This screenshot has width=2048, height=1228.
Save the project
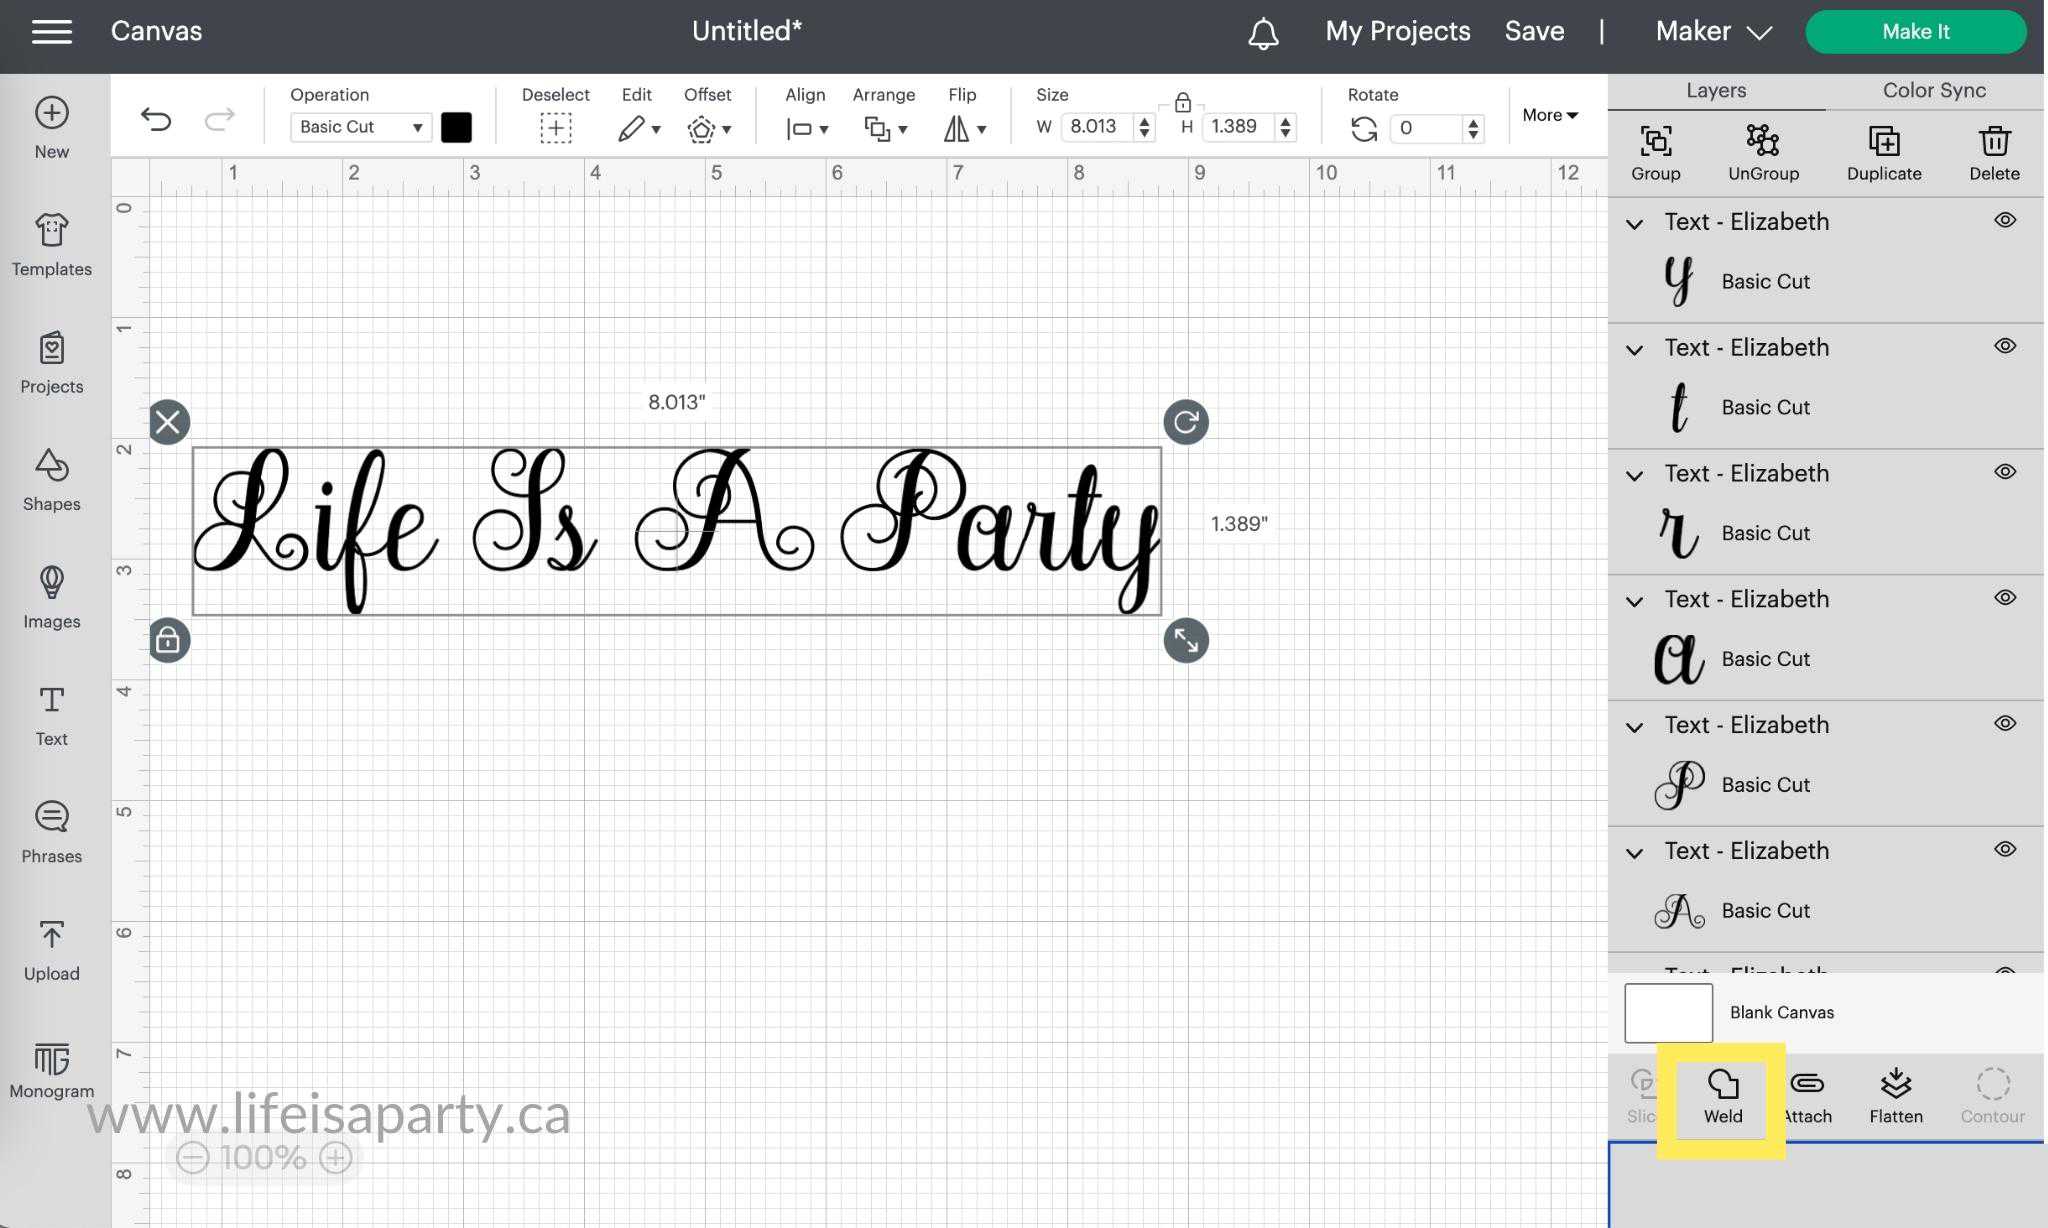(x=1534, y=32)
